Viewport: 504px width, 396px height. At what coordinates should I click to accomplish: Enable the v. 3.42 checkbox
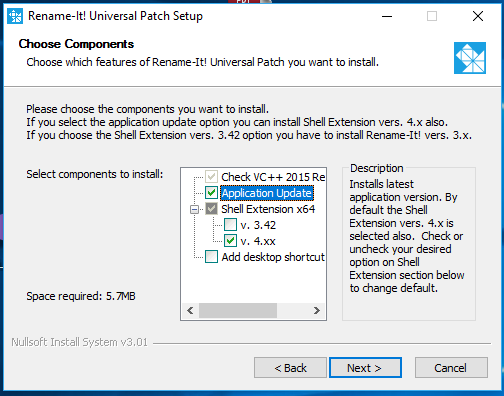(x=230, y=225)
